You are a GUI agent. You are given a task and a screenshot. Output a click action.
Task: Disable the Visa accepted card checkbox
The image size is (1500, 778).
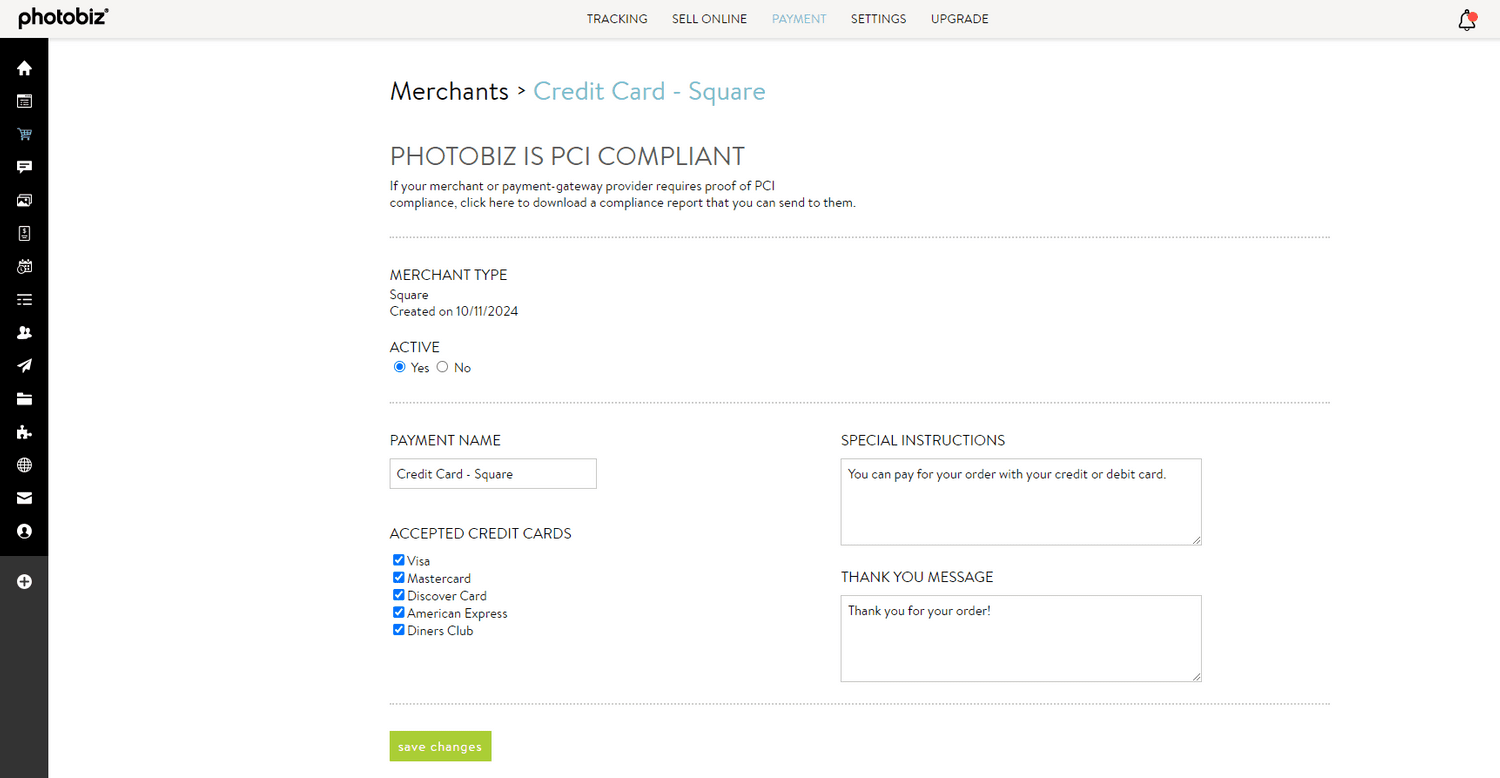coord(398,559)
